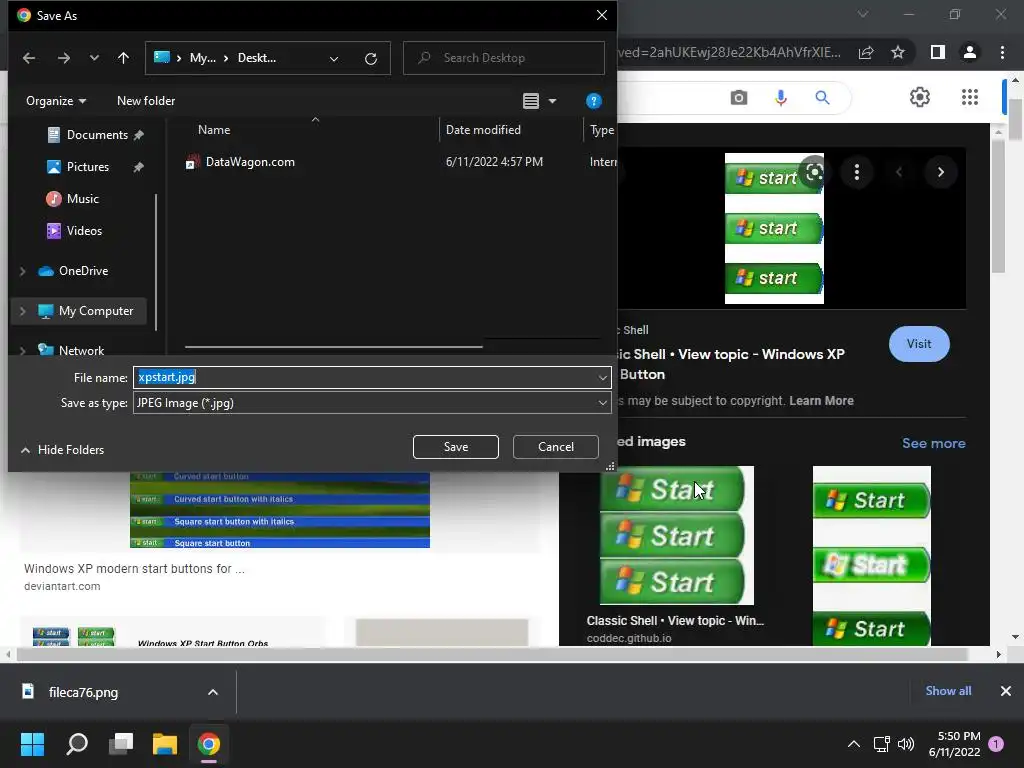Open the Organize menu
1024x768 pixels.
click(x=56, y=101)
